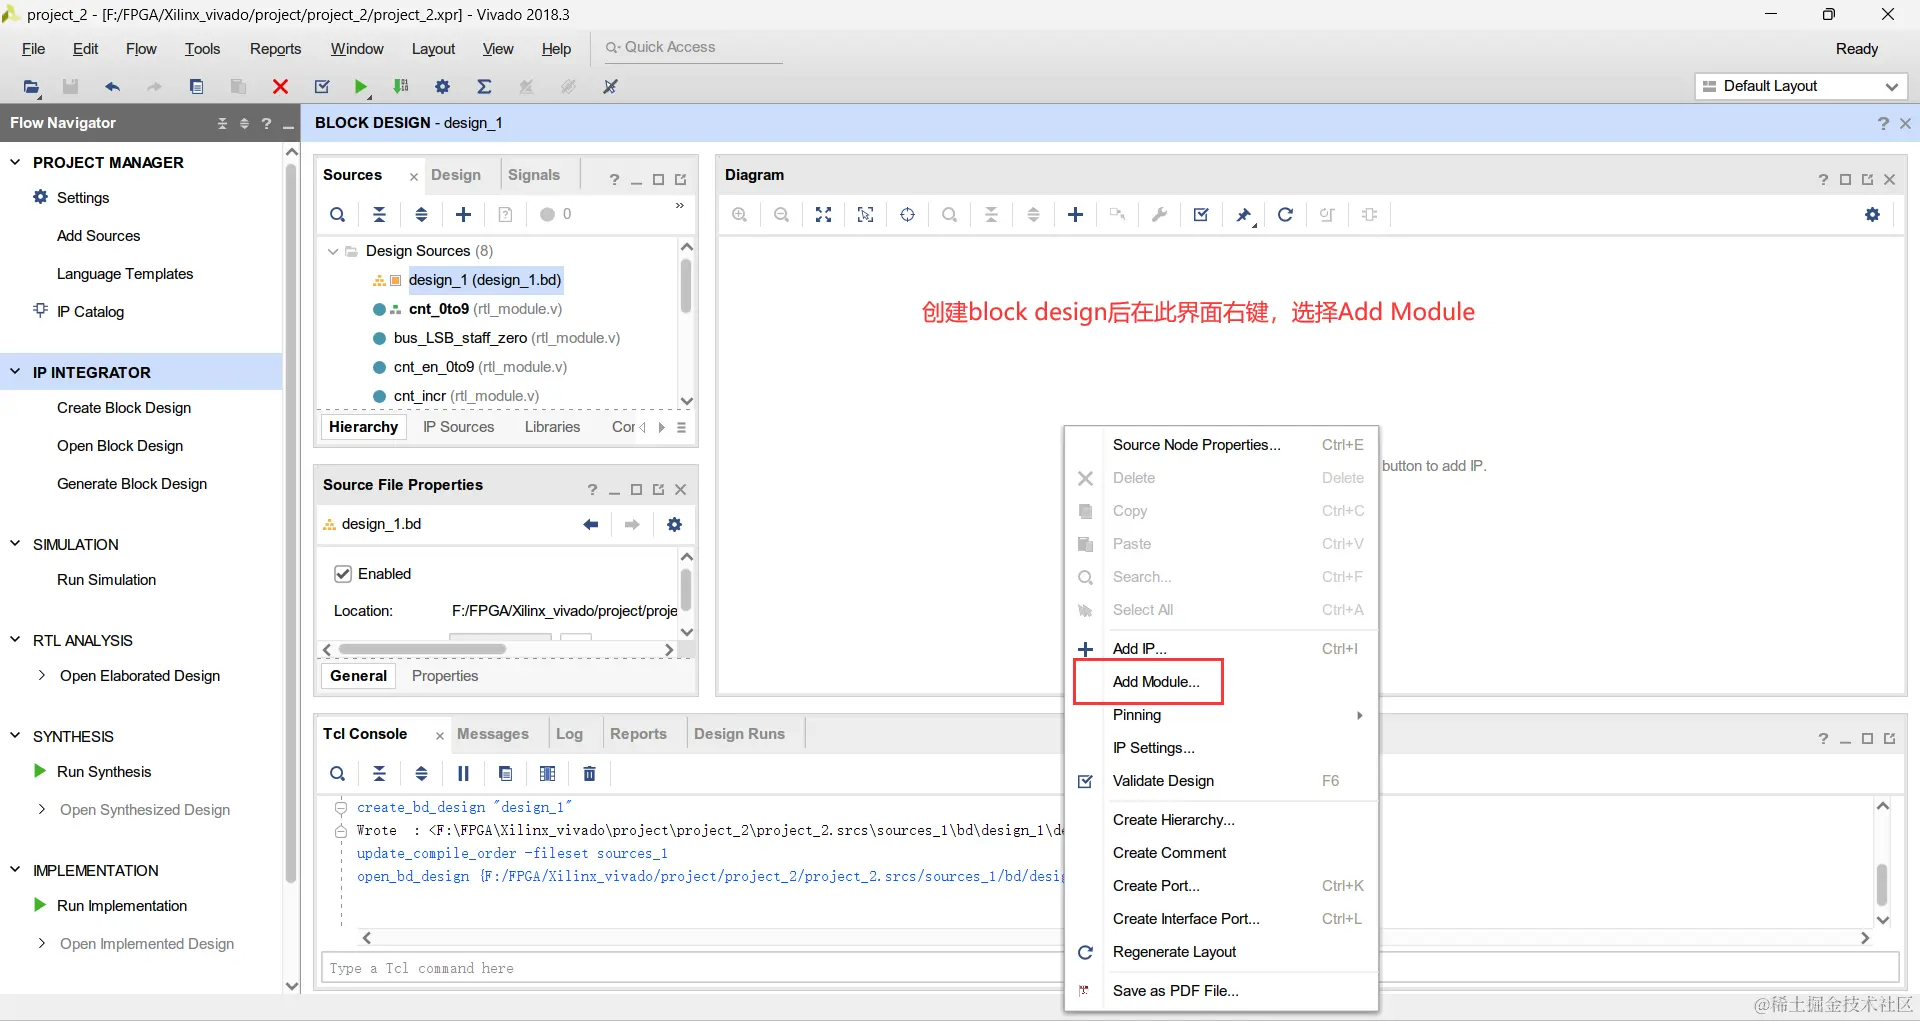
Task: Choose Create Hierarchy from context menu
Action: click(x=1173, y=820)
